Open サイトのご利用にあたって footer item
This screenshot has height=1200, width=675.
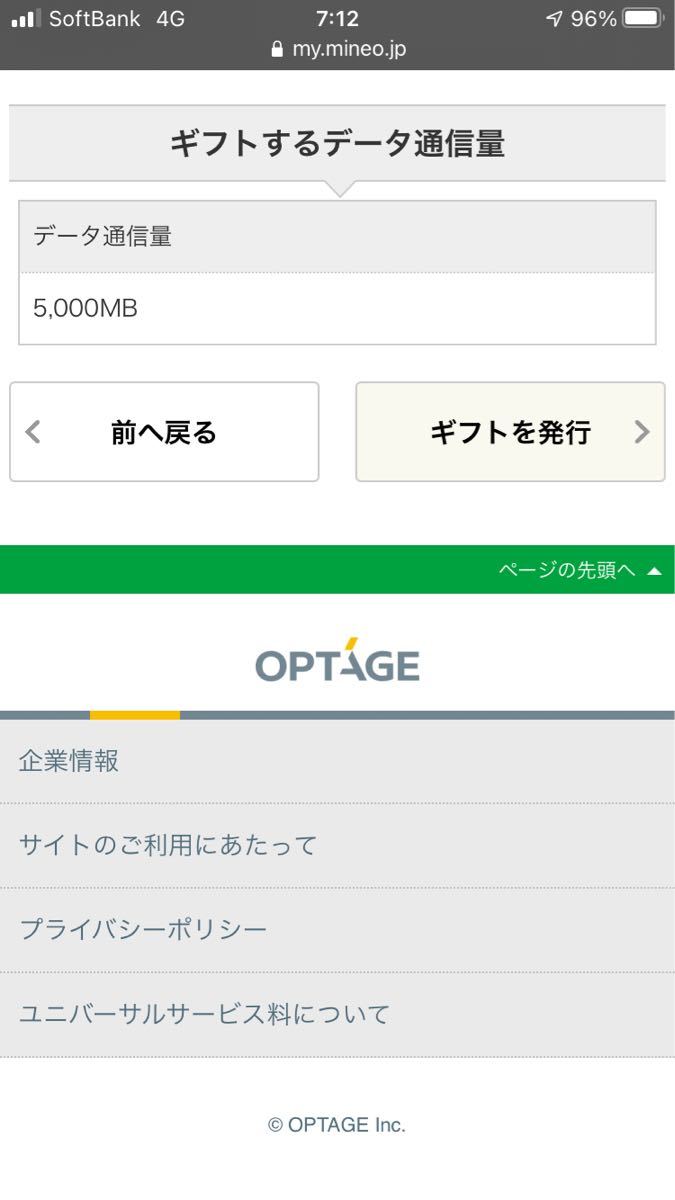click(337, 845)
